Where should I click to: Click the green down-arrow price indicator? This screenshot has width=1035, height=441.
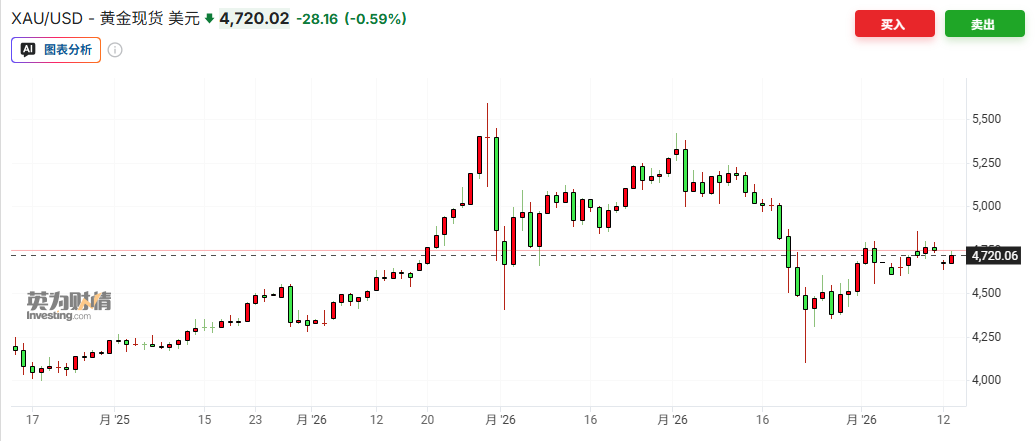coord(209,20)
